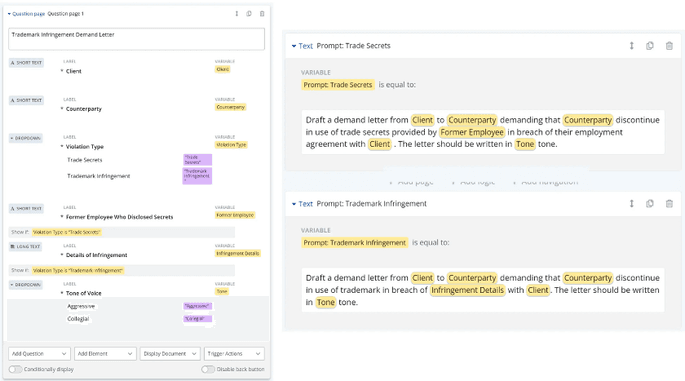The height and width of the screenshot is (381, 685).
Task: Open the Trigger Actions dropdown
Action: [x=234, y=353]
